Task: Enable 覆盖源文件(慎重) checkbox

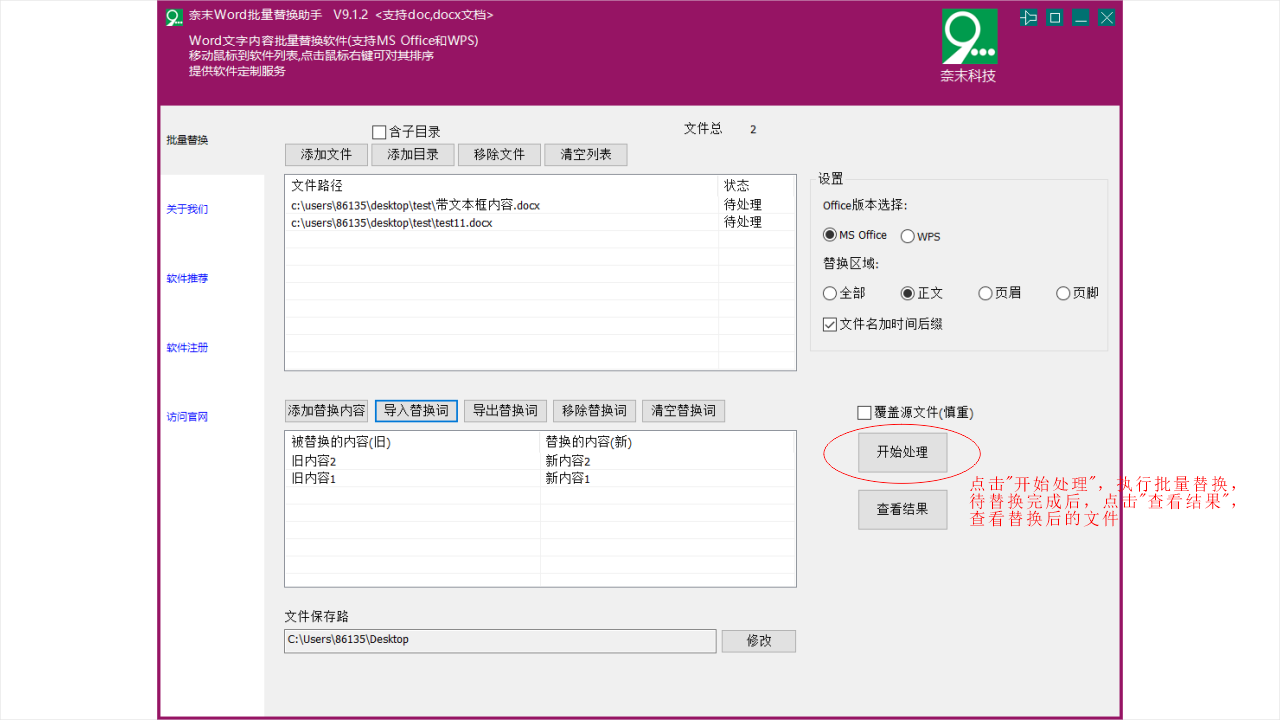Action: tap(864, 412)
